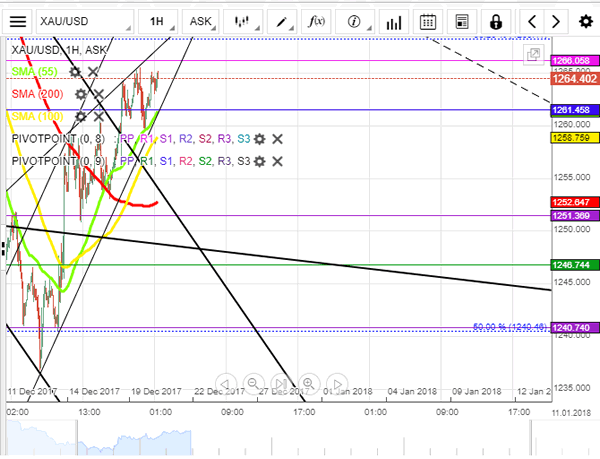Open the f(x) indicators menu
The height and width of the screenshot is (459, 600).
point(317,21)
